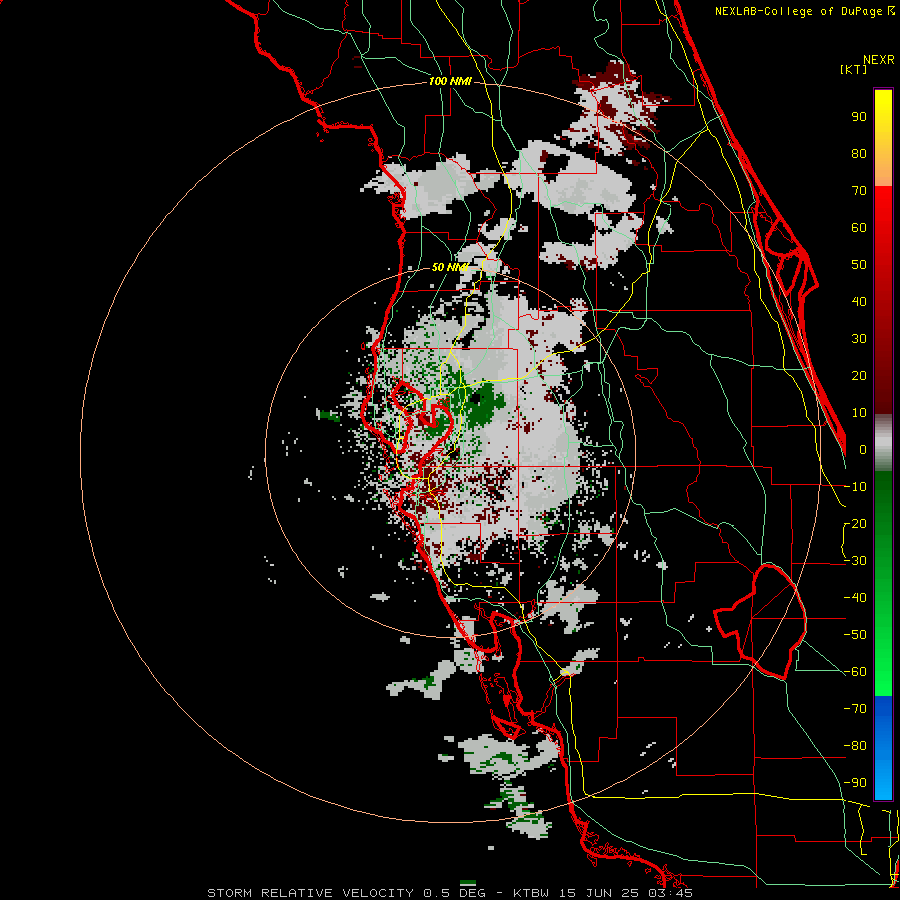Click the positive 10 value on the scale
The height and width of the screenshot is (900, 900).
point(859,413)
